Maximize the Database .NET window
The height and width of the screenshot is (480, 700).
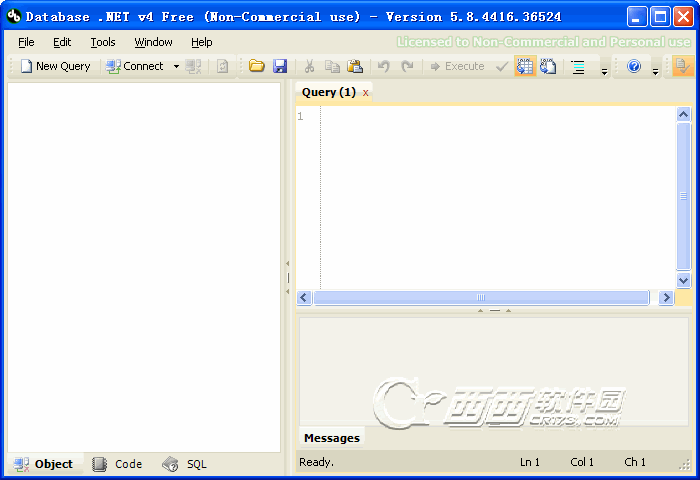(660, 17)
